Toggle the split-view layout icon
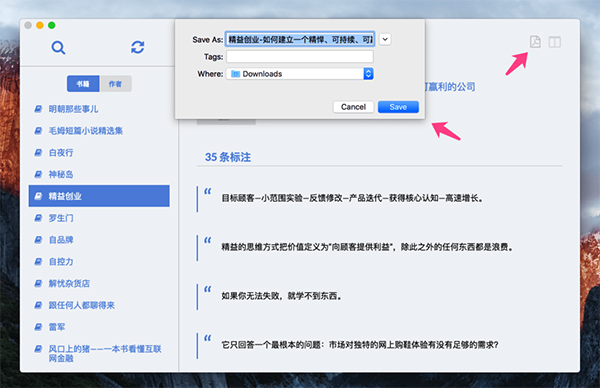 point(554,42)
